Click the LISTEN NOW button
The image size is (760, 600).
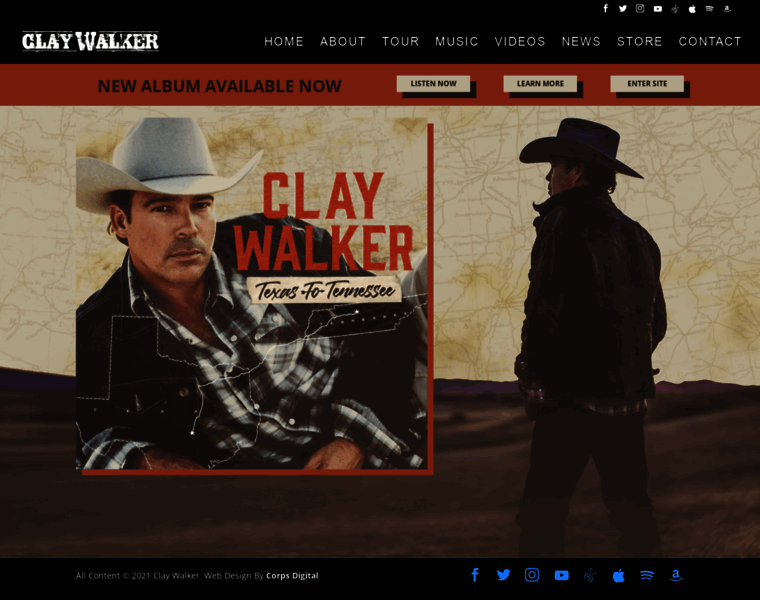click(433, 84)
